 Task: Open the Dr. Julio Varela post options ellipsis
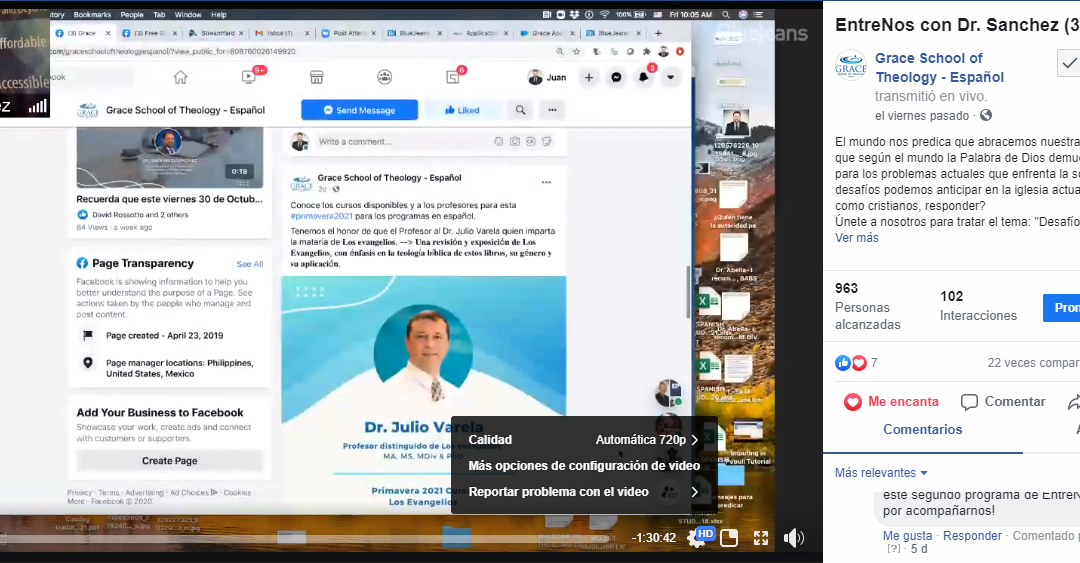click(x=546, y=183)
